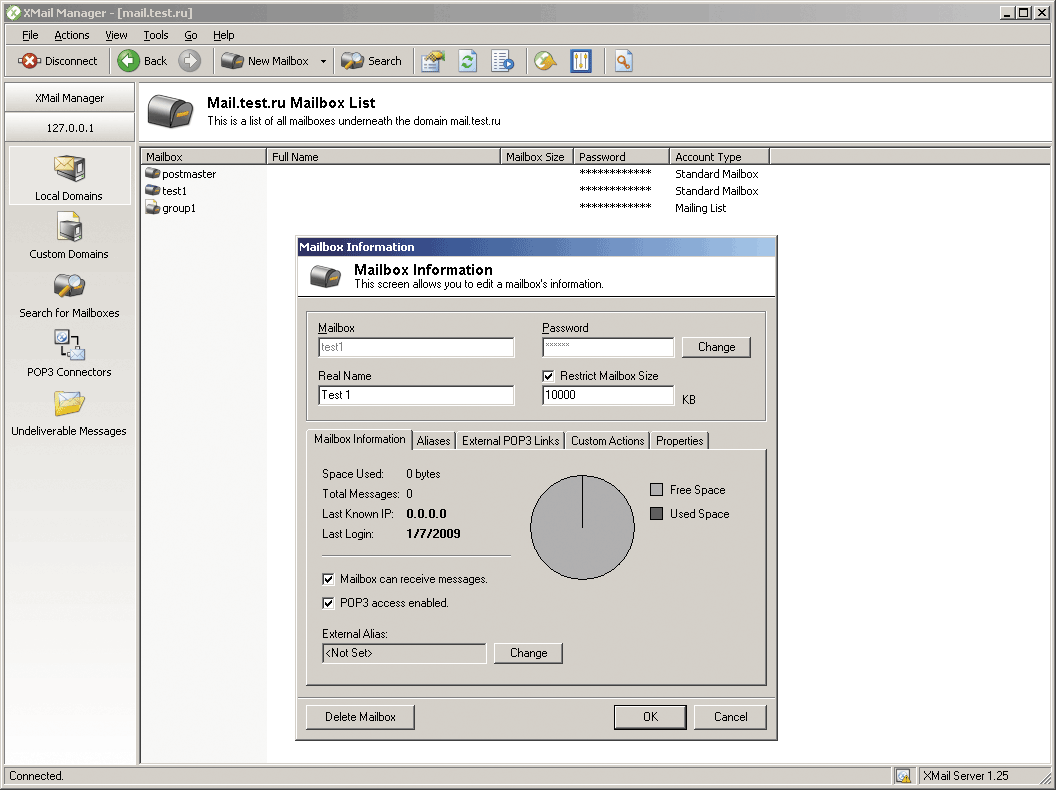Switch to the Properties tab
The width and height of the screenshot is (1056, 790).
(680, 440)
